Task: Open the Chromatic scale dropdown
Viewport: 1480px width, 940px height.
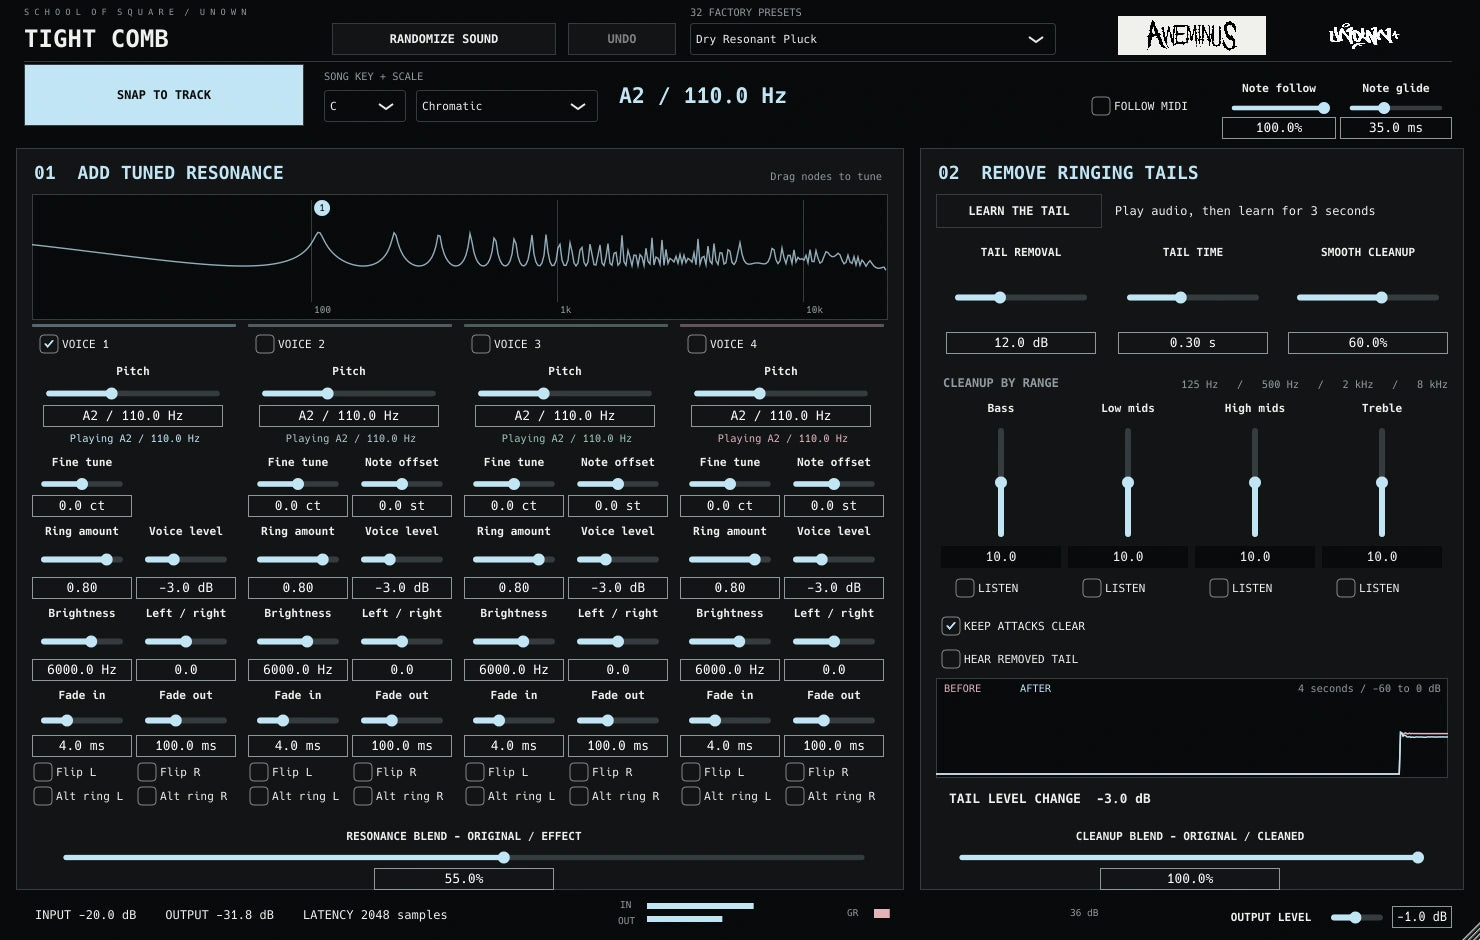Action: click(506, 106)
